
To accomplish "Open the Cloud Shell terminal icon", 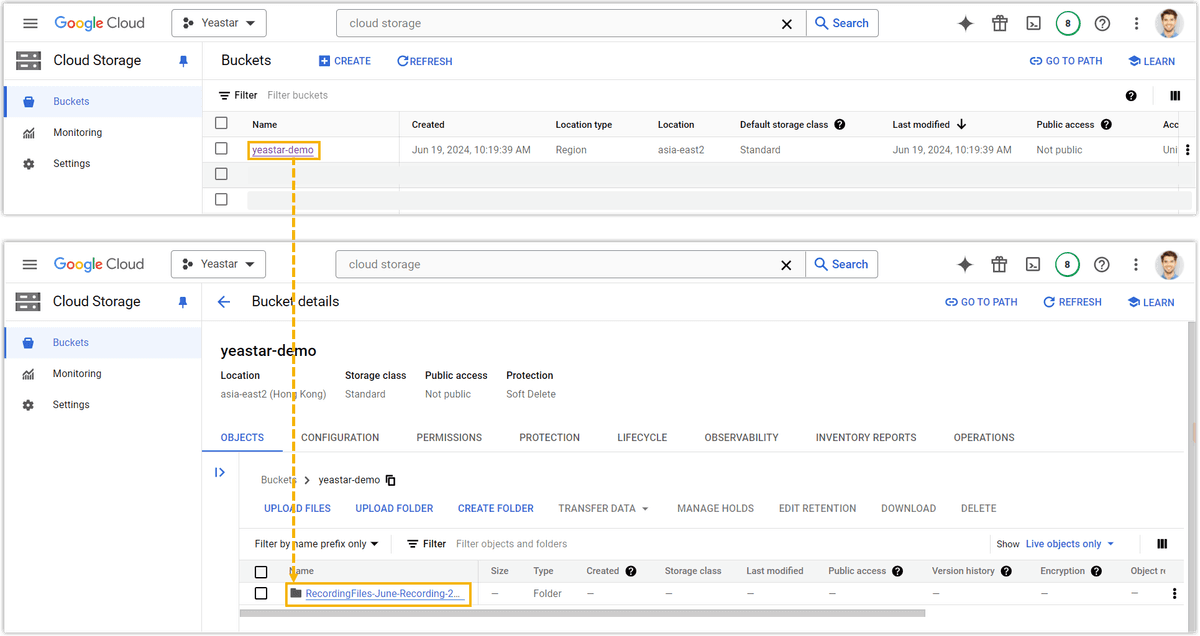I will click(x=1033, y=23).
